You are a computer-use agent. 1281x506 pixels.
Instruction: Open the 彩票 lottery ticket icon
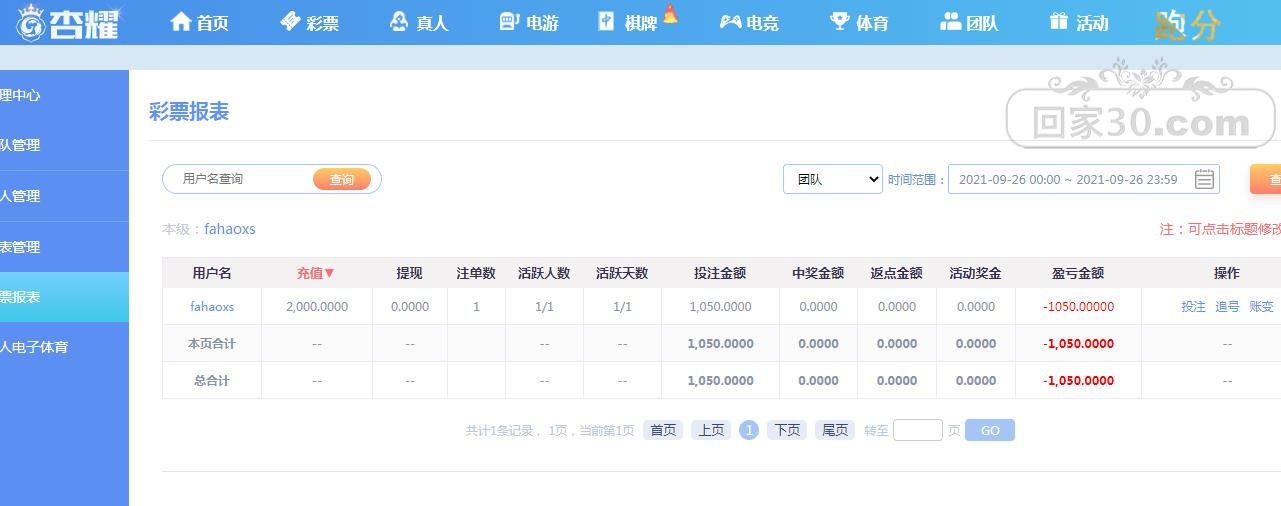(290, 21)
